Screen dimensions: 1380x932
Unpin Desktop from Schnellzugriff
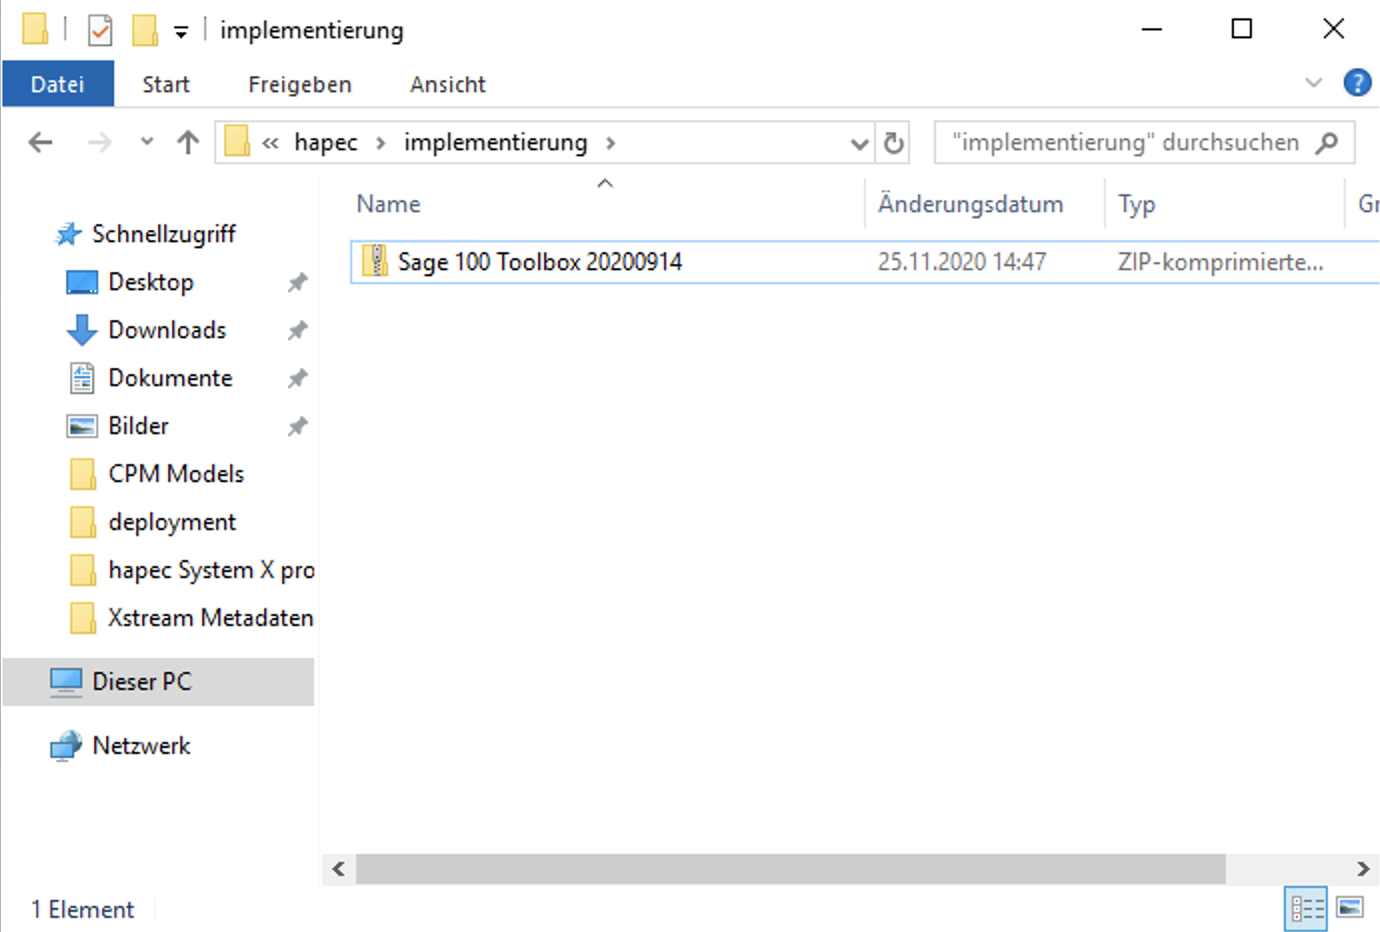click(297, 283)
